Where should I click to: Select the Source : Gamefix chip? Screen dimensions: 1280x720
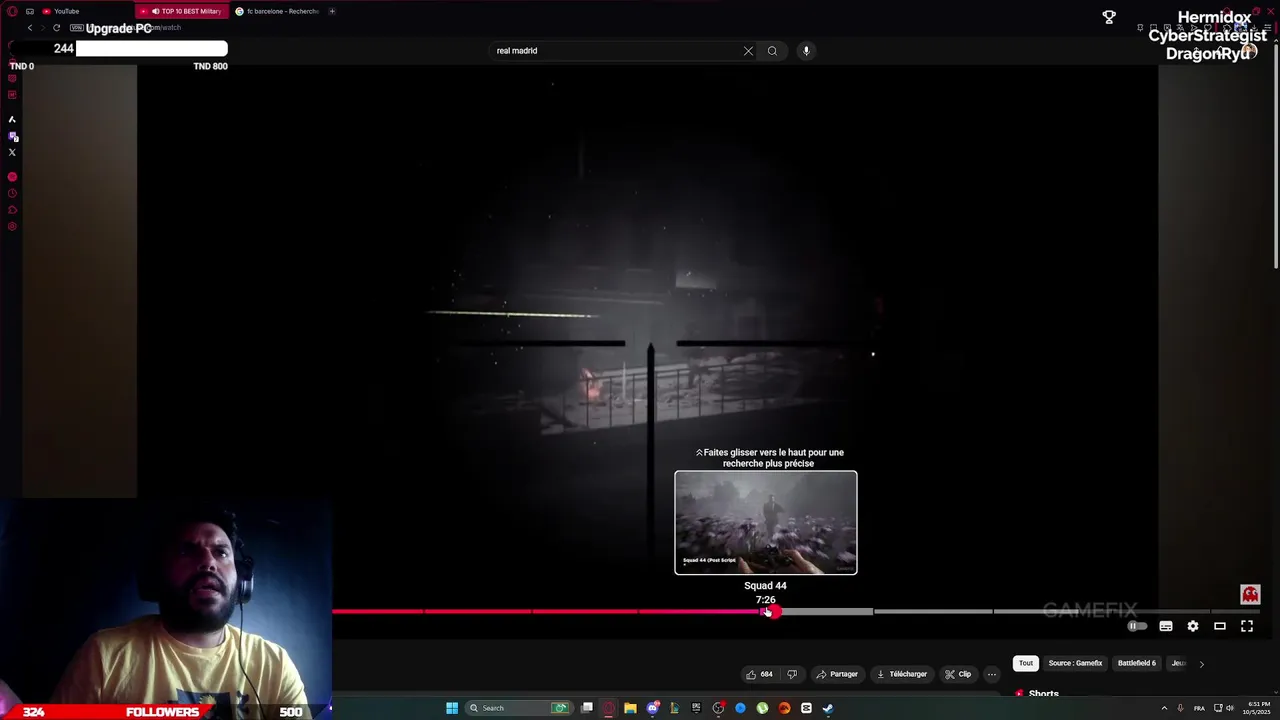pyautogui.click(x=1075, y=663)
